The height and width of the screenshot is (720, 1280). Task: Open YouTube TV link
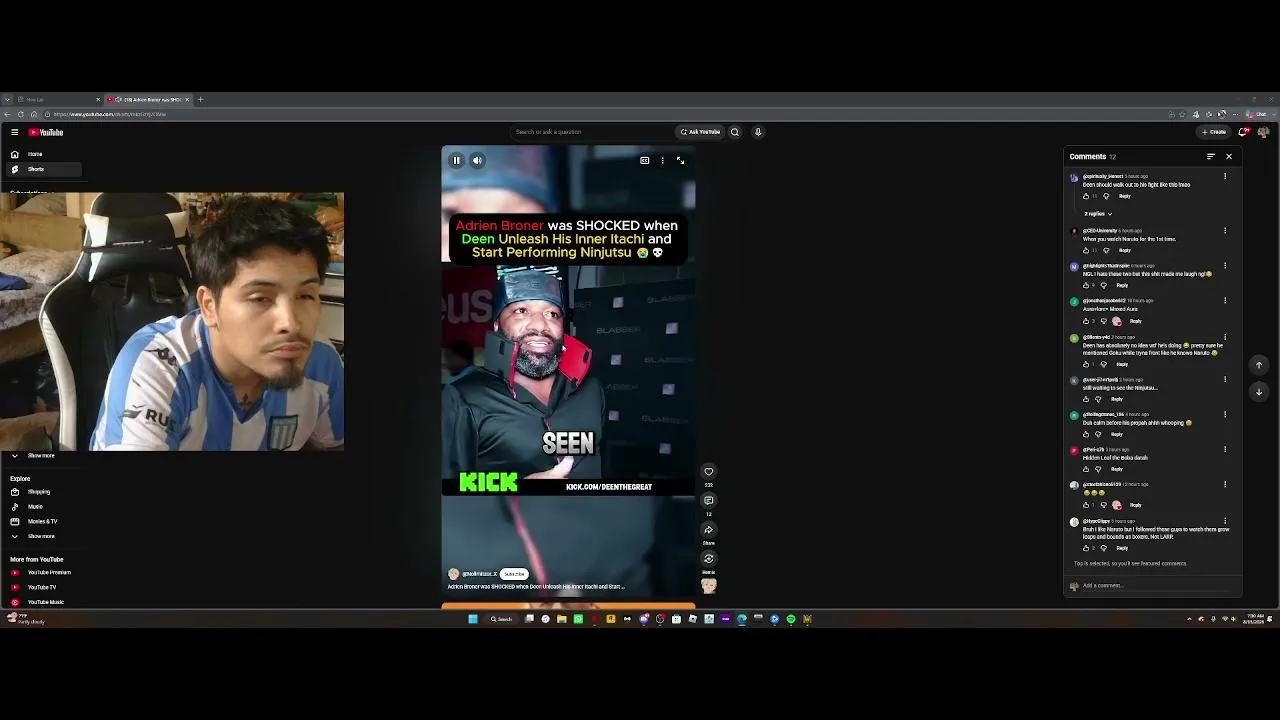click(41, 587)
